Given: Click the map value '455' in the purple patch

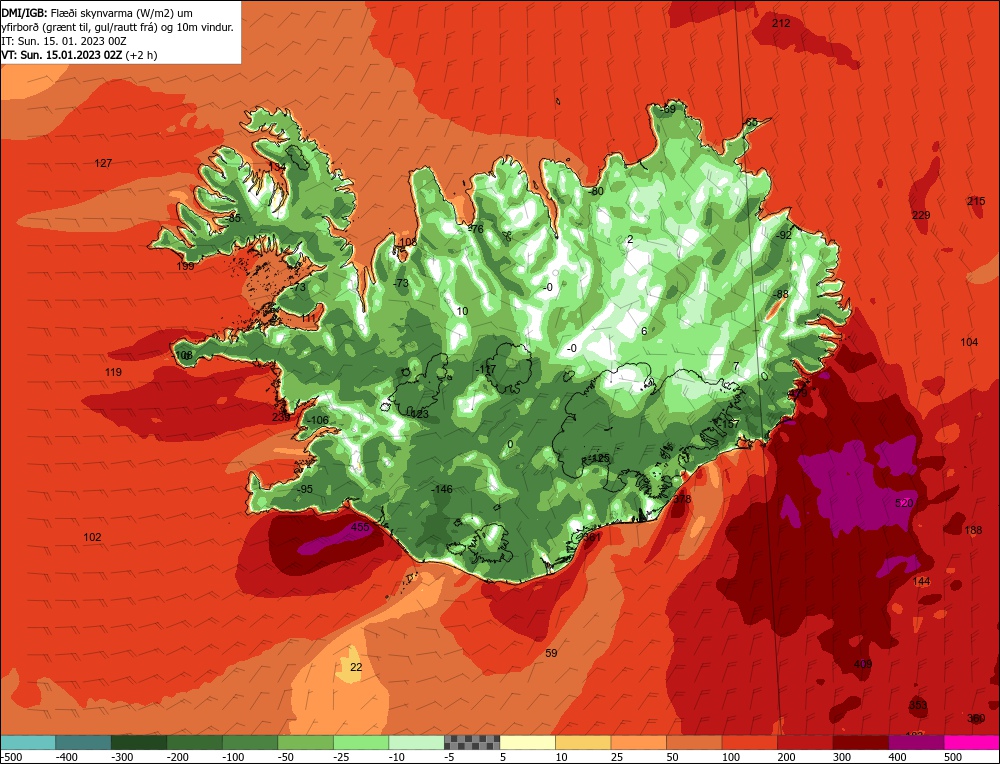Looking at the screenshot, I should point(360,527).
